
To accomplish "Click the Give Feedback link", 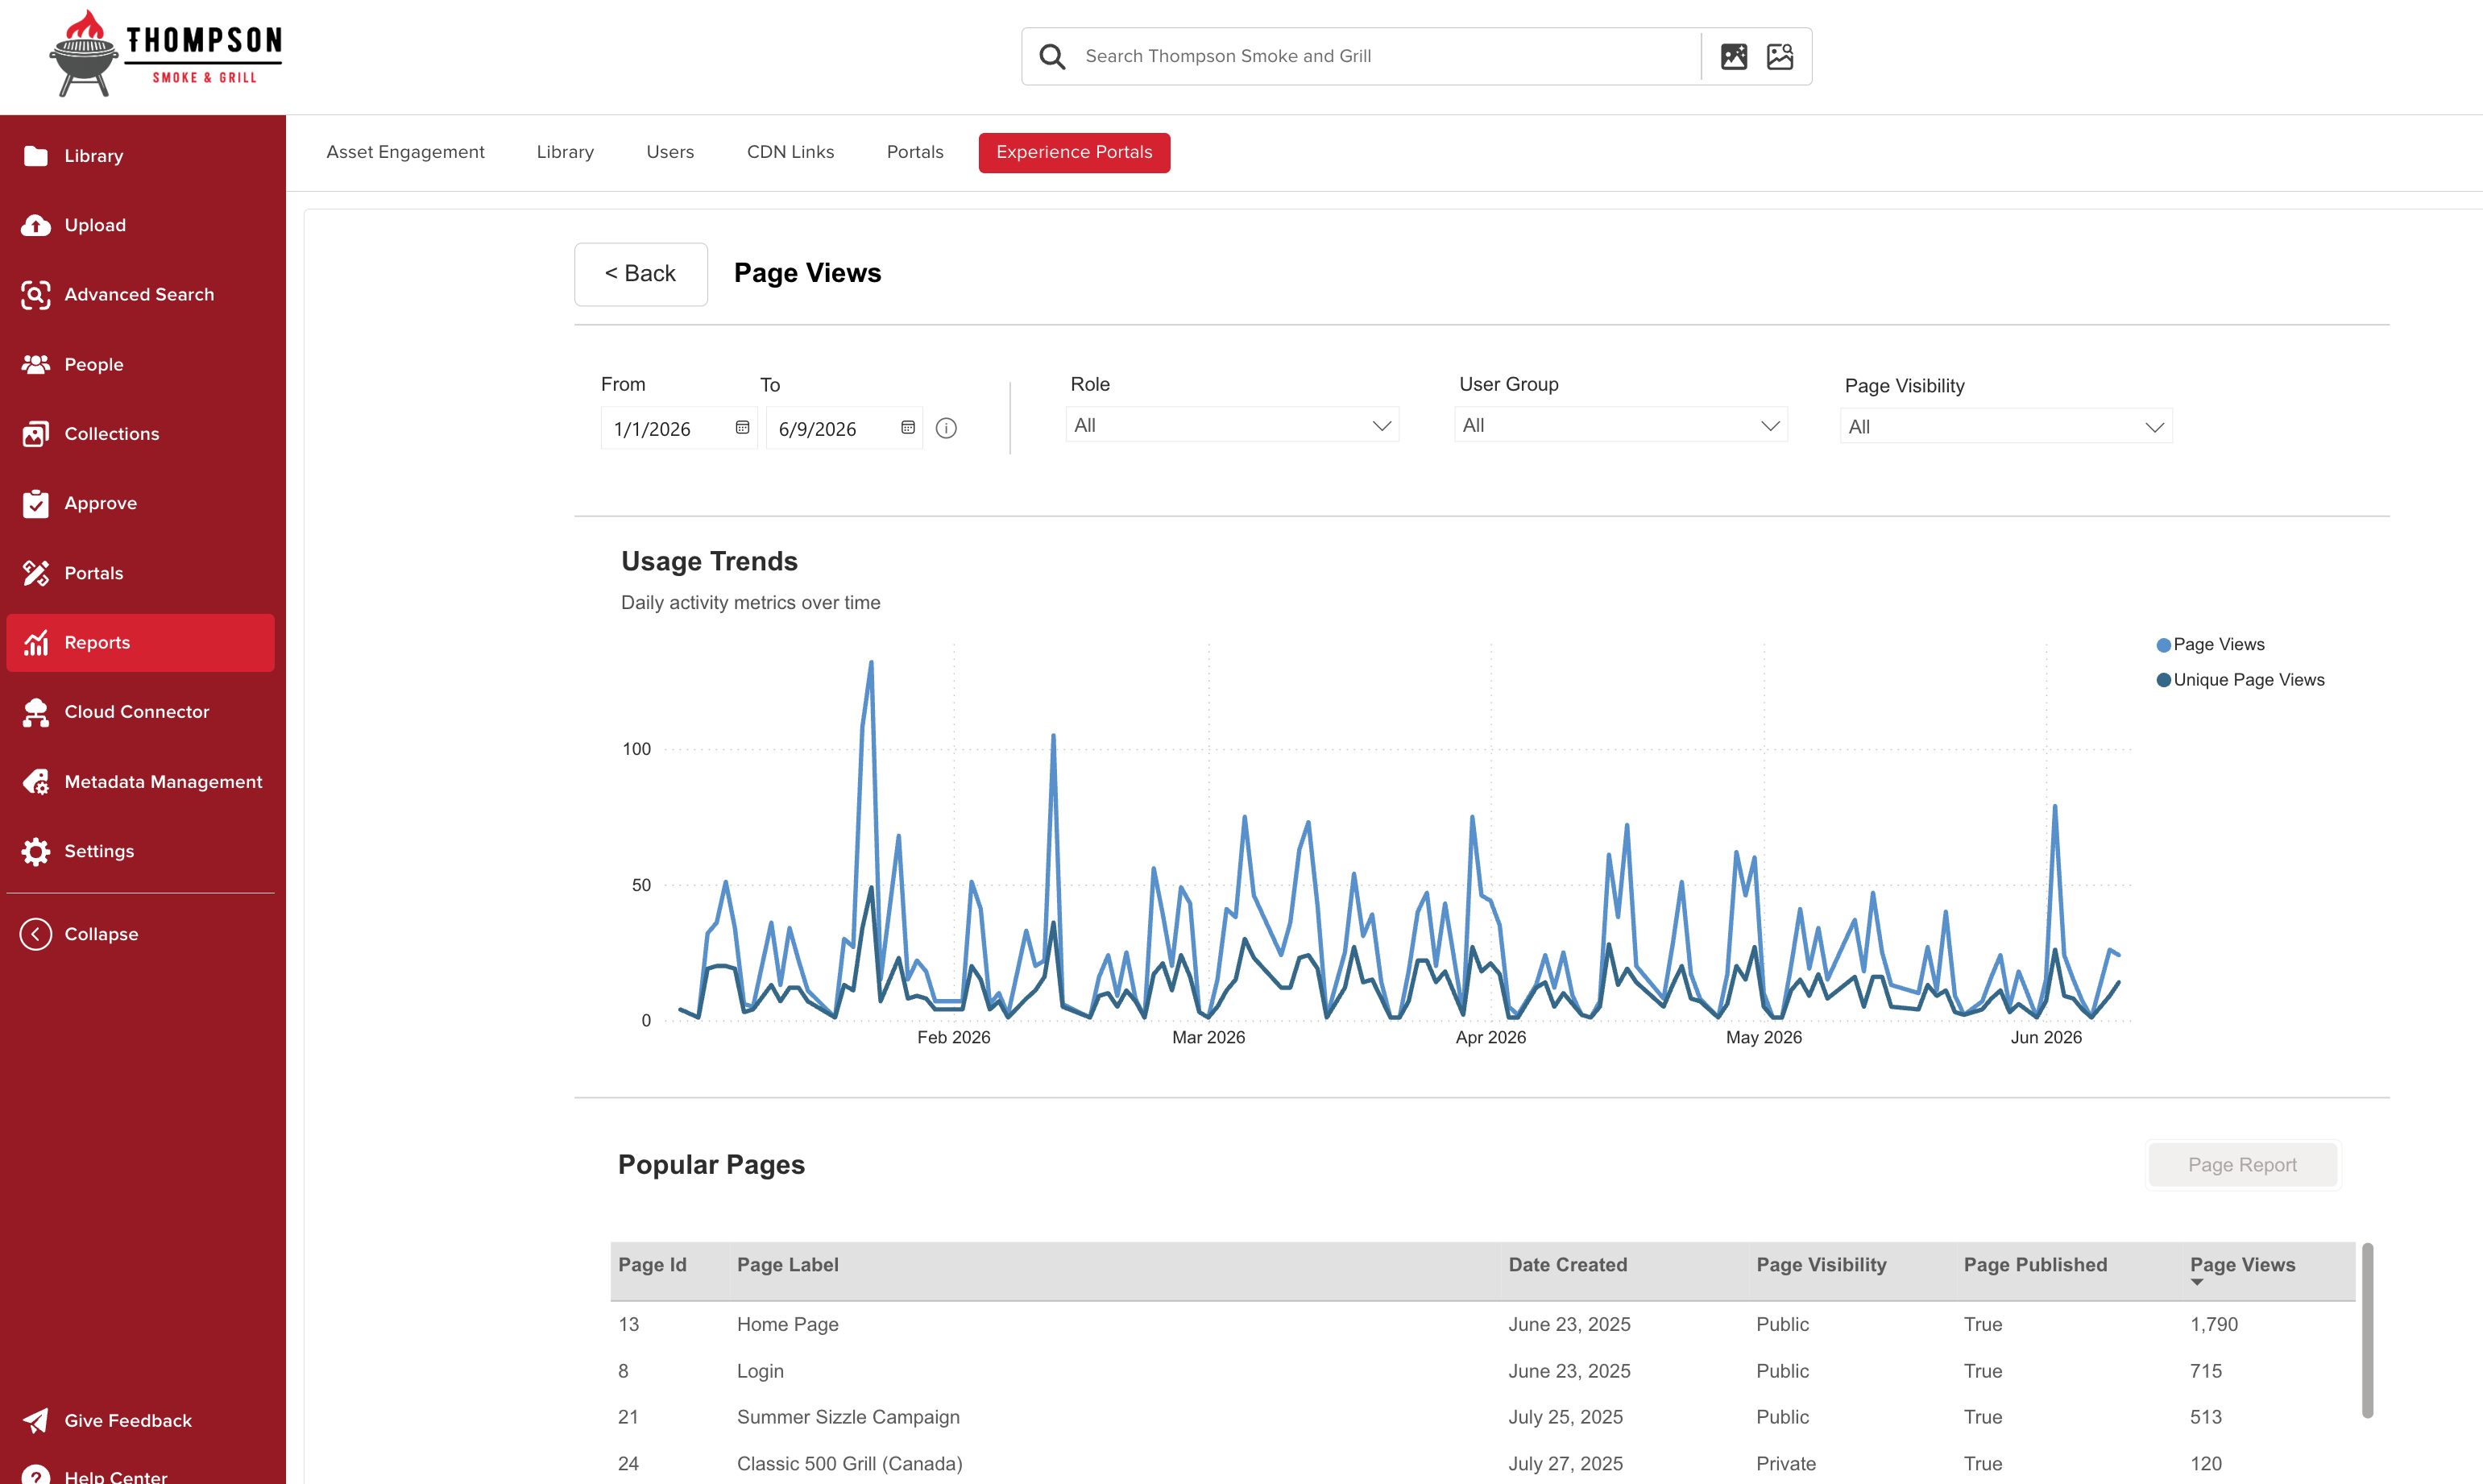I will pos(128,1421).
